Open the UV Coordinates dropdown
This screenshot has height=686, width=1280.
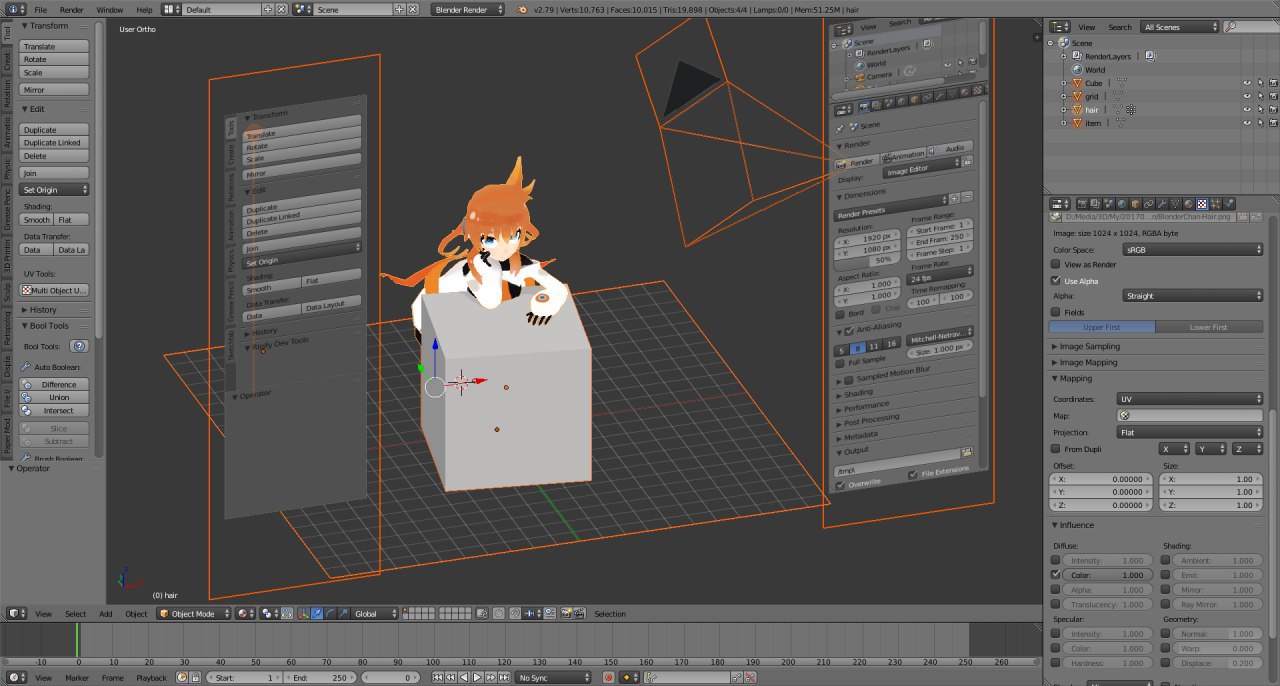1190,398
